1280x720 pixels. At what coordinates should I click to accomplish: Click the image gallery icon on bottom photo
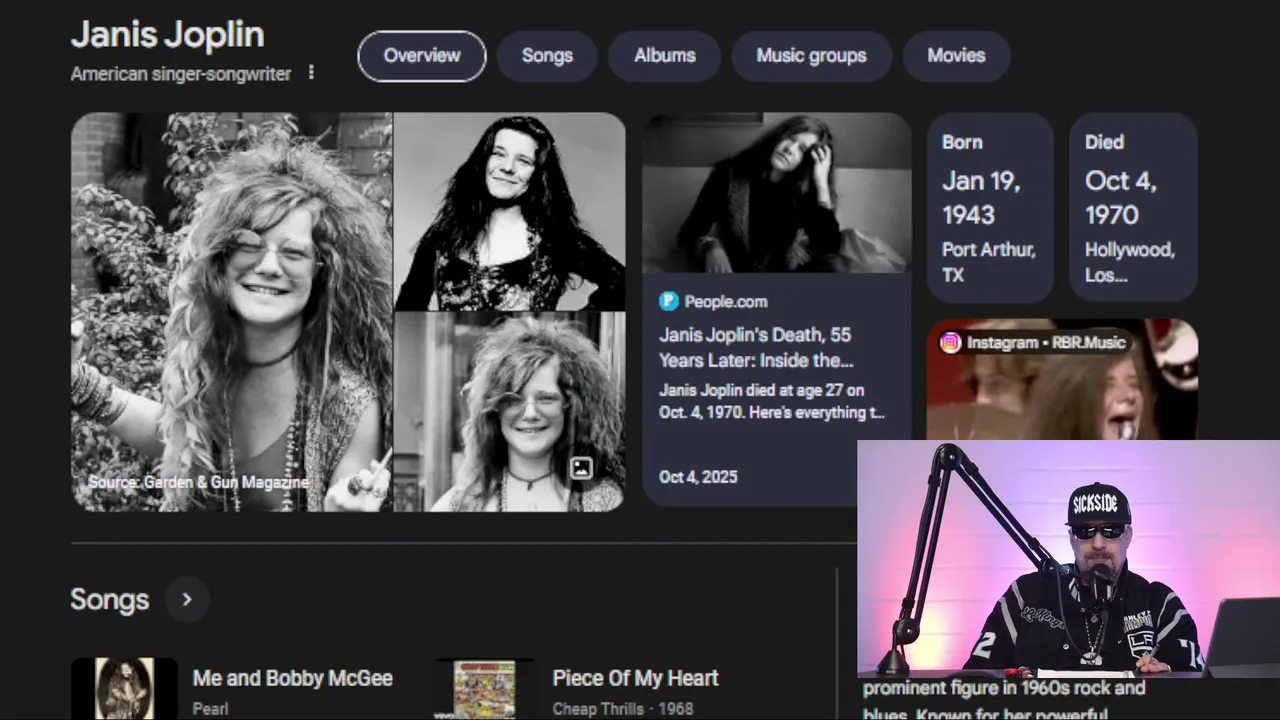[581, 468]
